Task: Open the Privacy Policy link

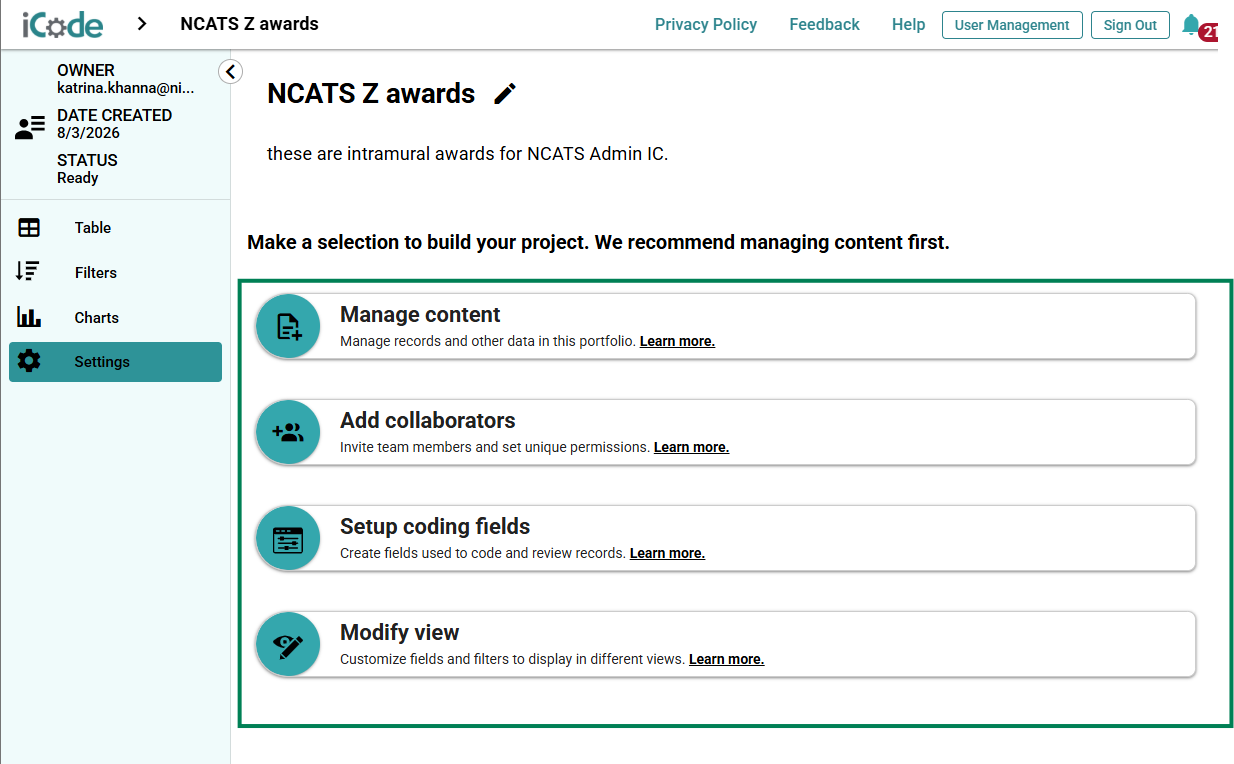Action: click(x=706, y=25)
